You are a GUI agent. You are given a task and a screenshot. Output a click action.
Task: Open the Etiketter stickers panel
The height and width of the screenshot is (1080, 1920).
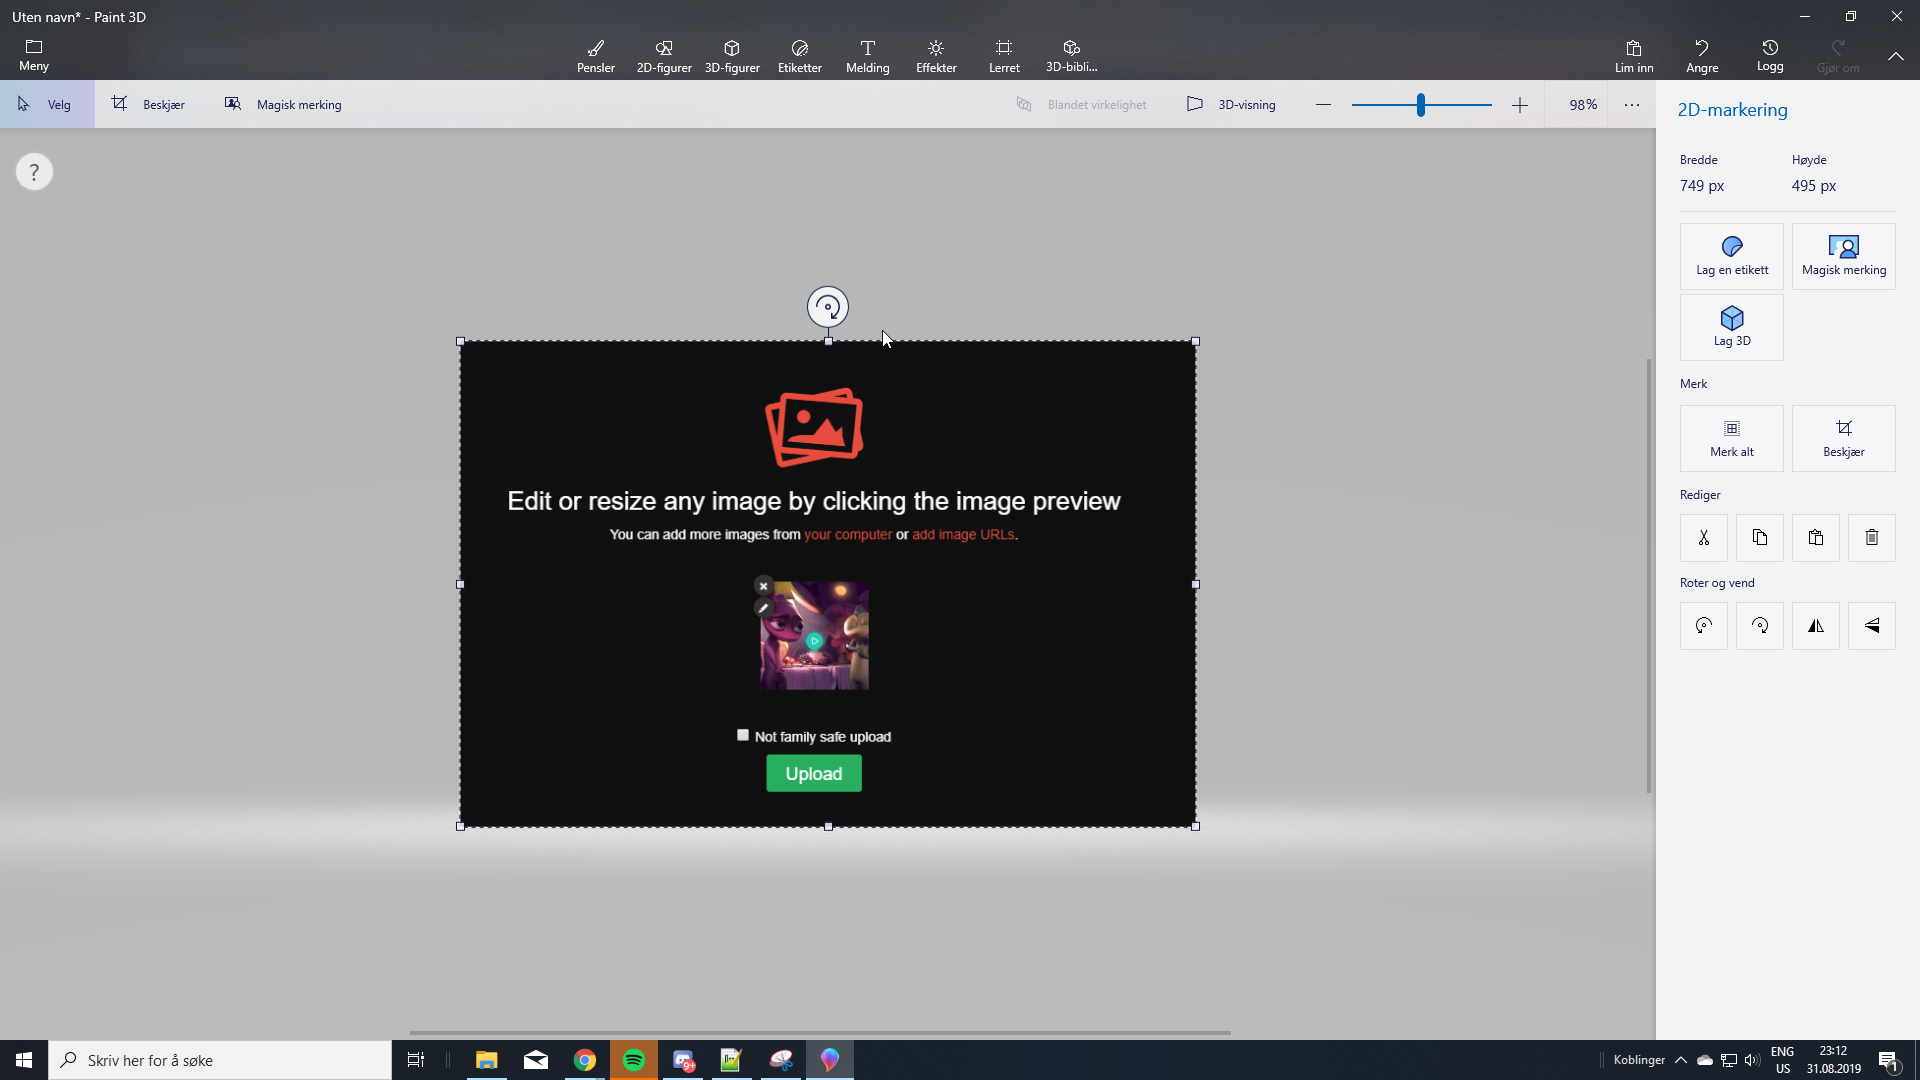tap(800, 56)
